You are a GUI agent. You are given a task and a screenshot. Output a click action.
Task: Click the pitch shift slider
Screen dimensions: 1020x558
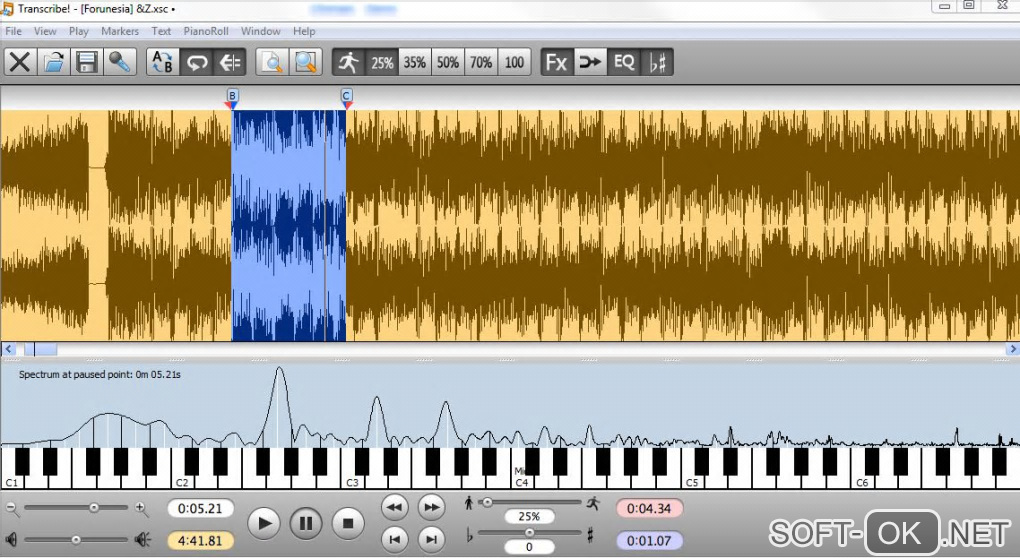pos(530,533)
